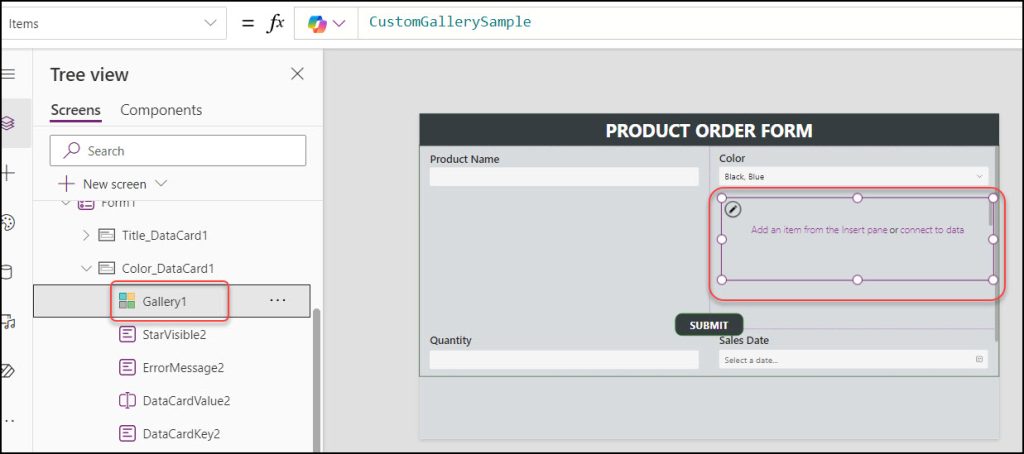Image resolution: width=1024 pixels, height=454 pixels.
Task: Open the Gallery1 more options ellipsis
Action: tap(278, 300)
